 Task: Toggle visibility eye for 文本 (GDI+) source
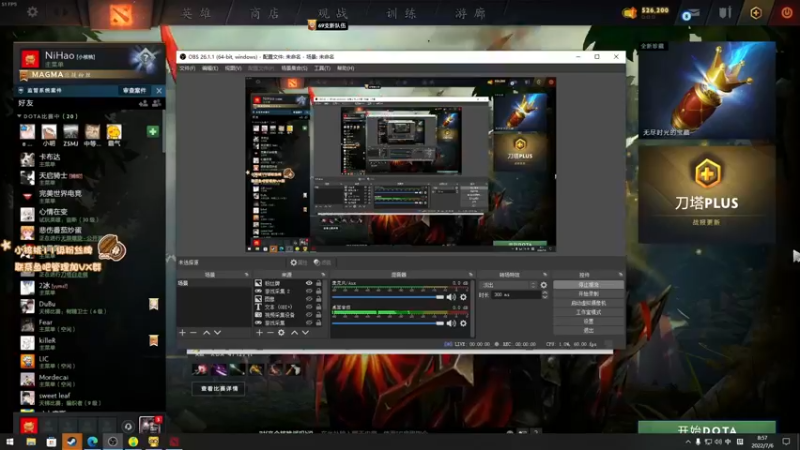[309, 307]
